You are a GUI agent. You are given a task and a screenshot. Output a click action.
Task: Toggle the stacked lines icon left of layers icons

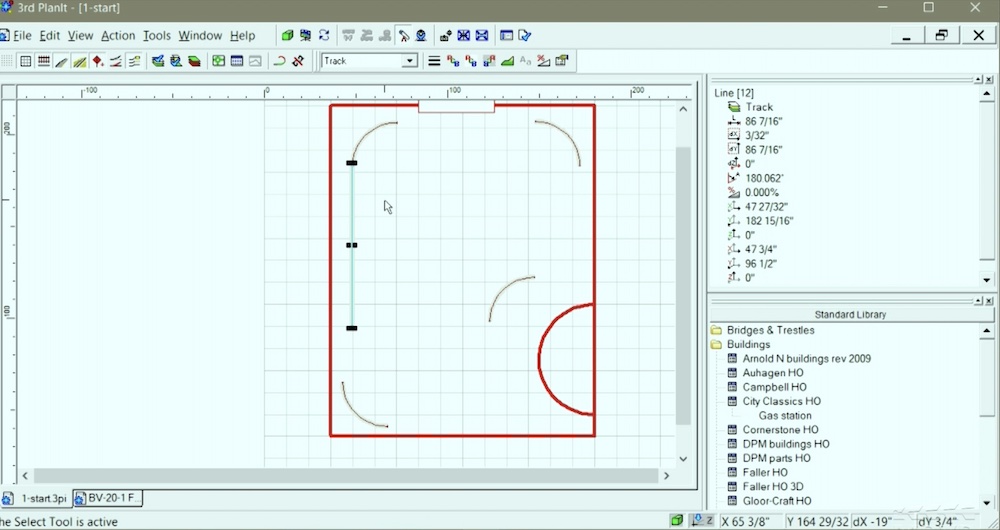pos(134,61)
